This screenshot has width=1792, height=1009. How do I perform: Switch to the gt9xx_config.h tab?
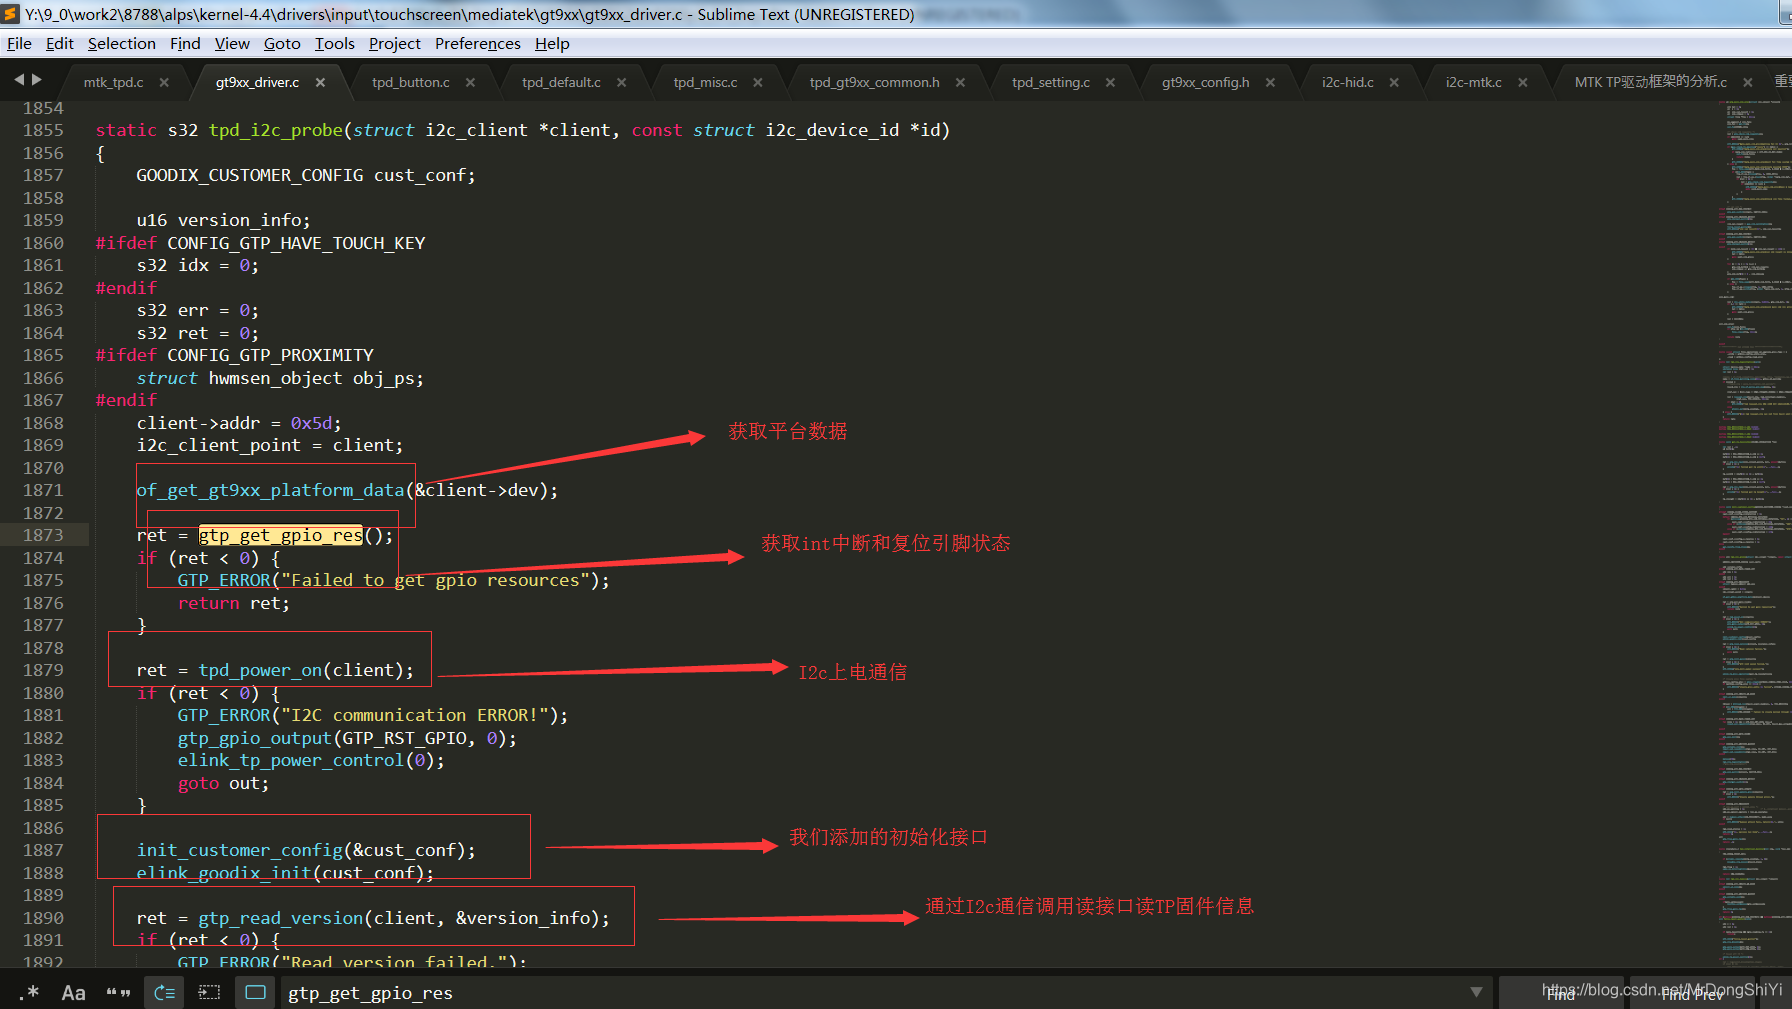coord(1205,82)
